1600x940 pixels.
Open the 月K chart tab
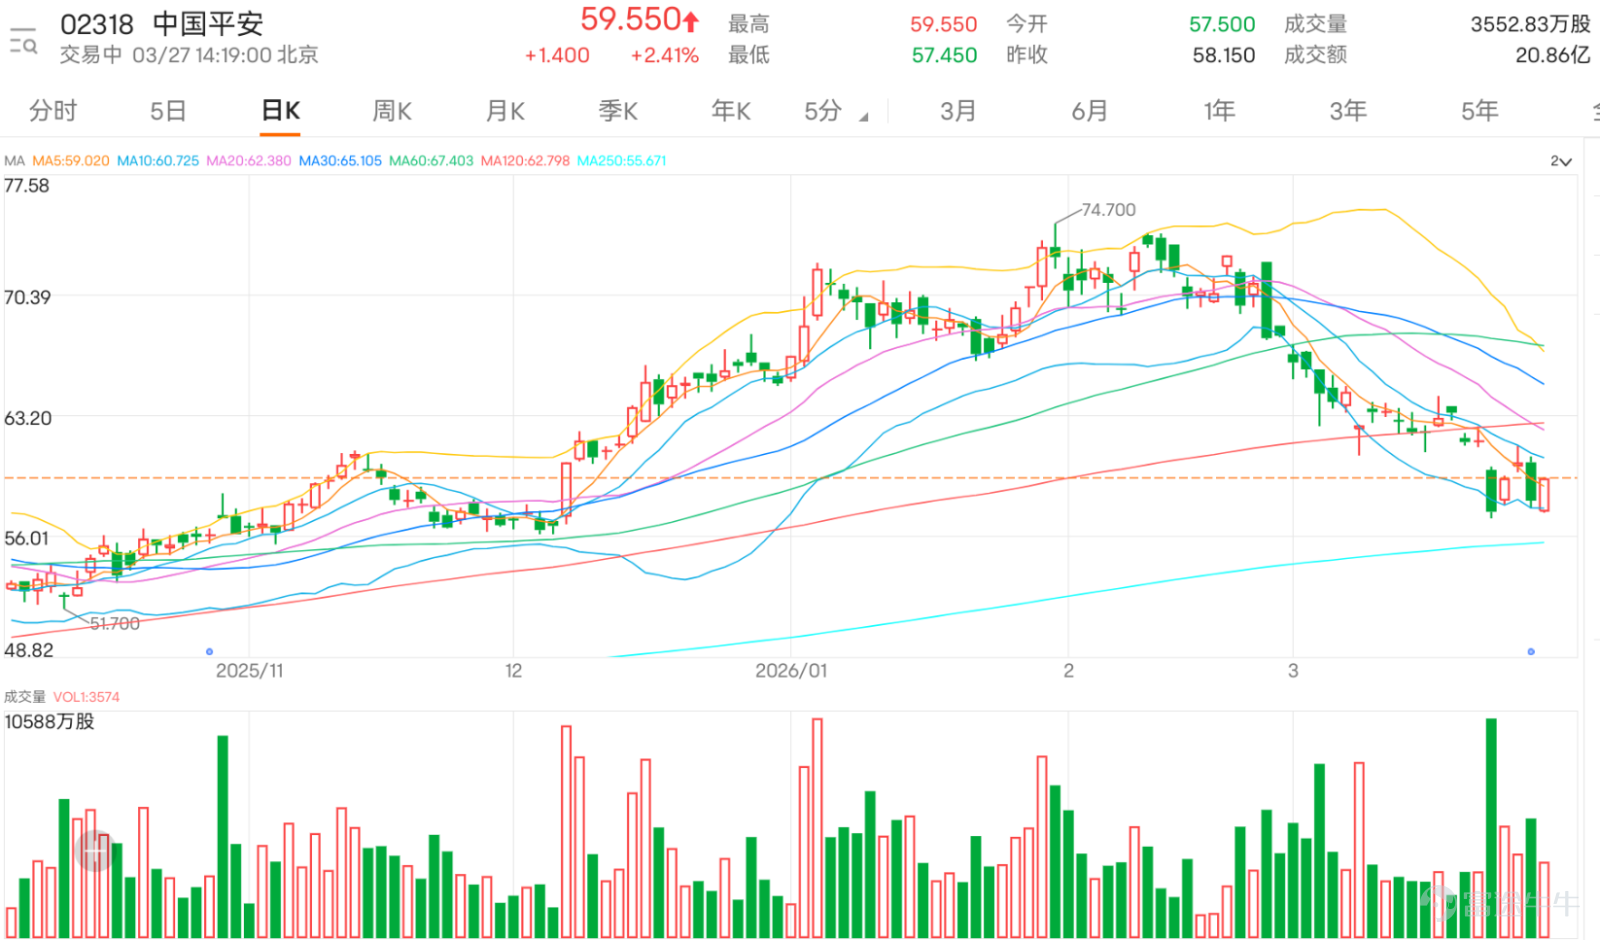505,111
